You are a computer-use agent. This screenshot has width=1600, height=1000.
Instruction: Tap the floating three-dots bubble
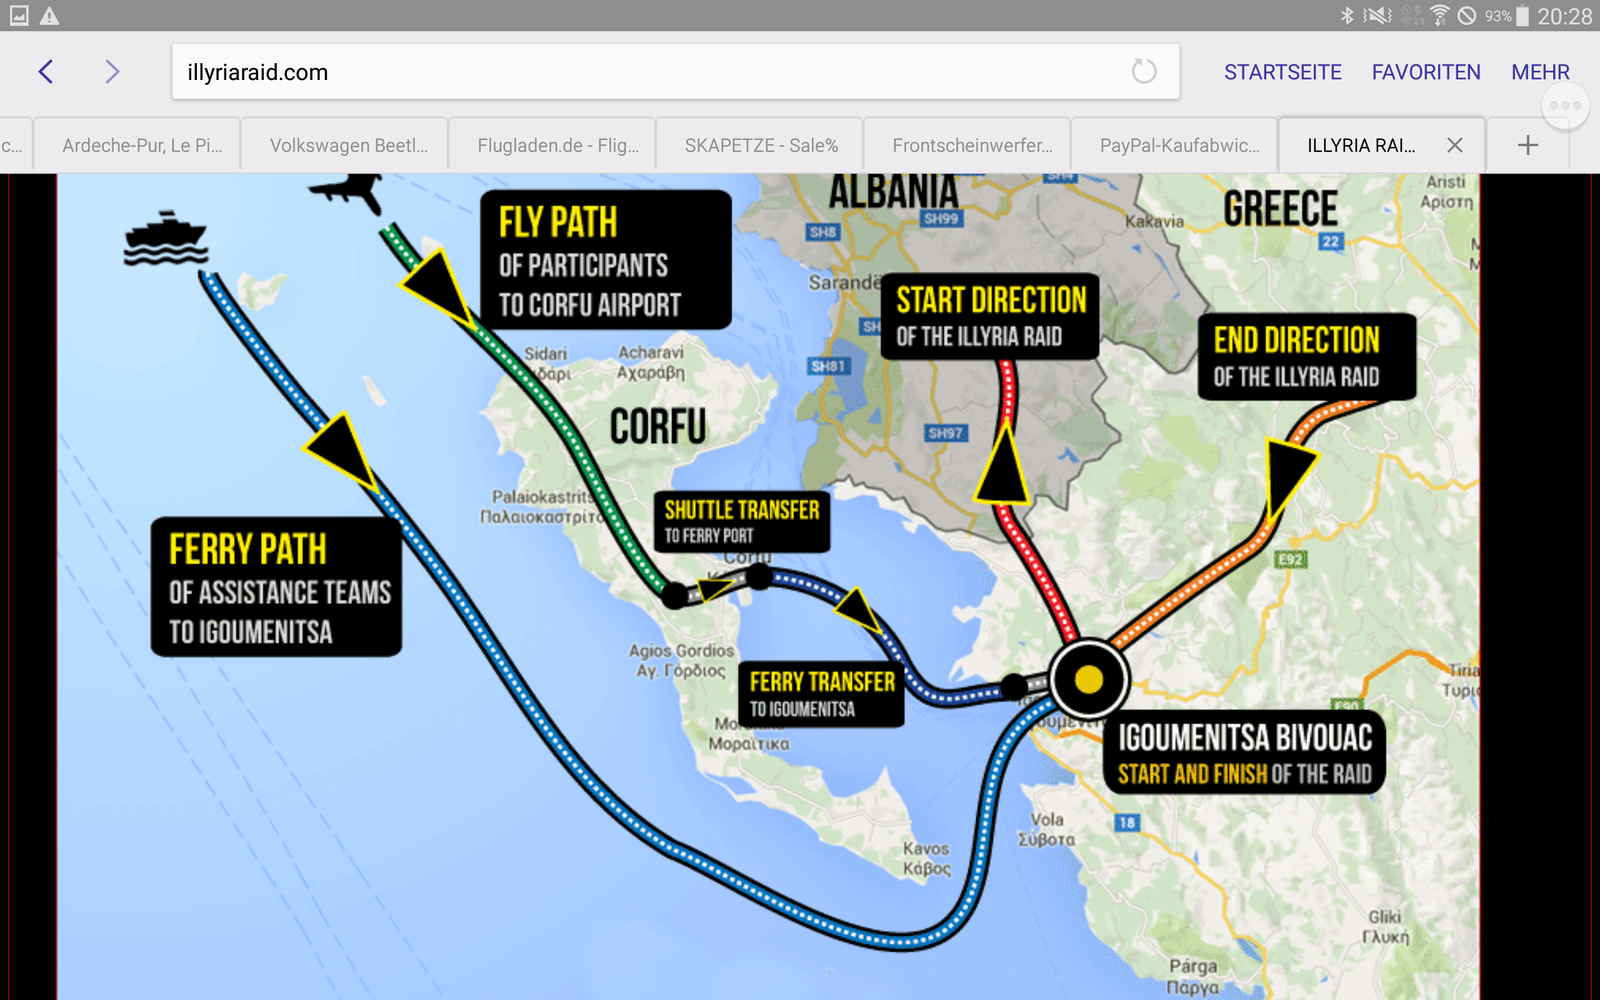tap(1564, 106)
